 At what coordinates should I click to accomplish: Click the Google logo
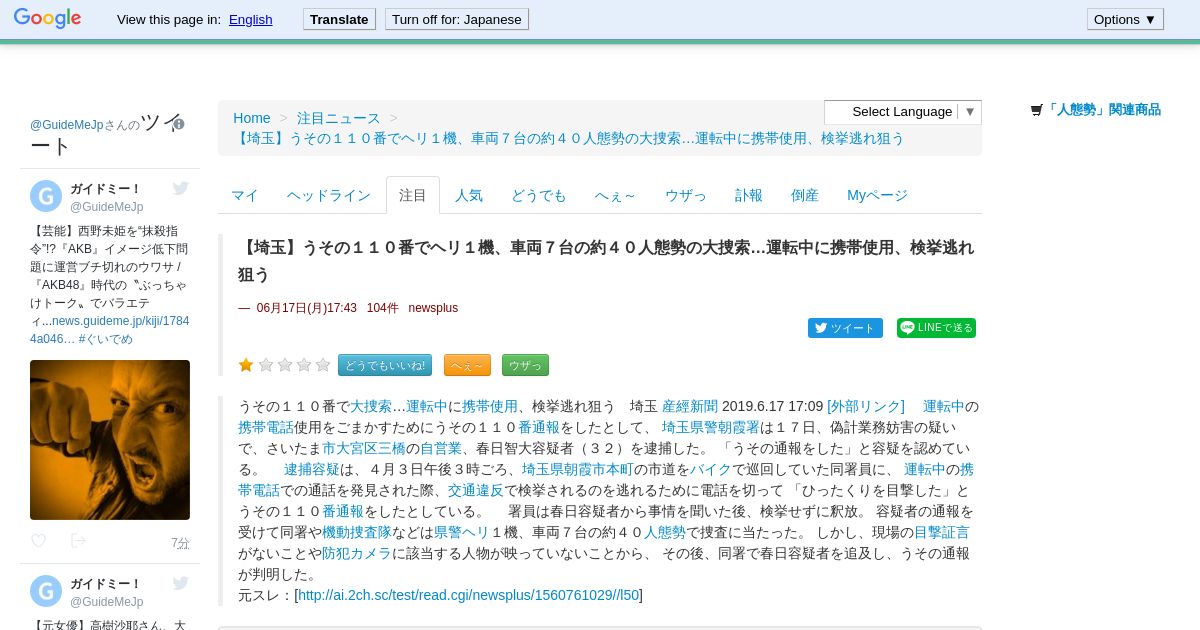click(47, 18)
